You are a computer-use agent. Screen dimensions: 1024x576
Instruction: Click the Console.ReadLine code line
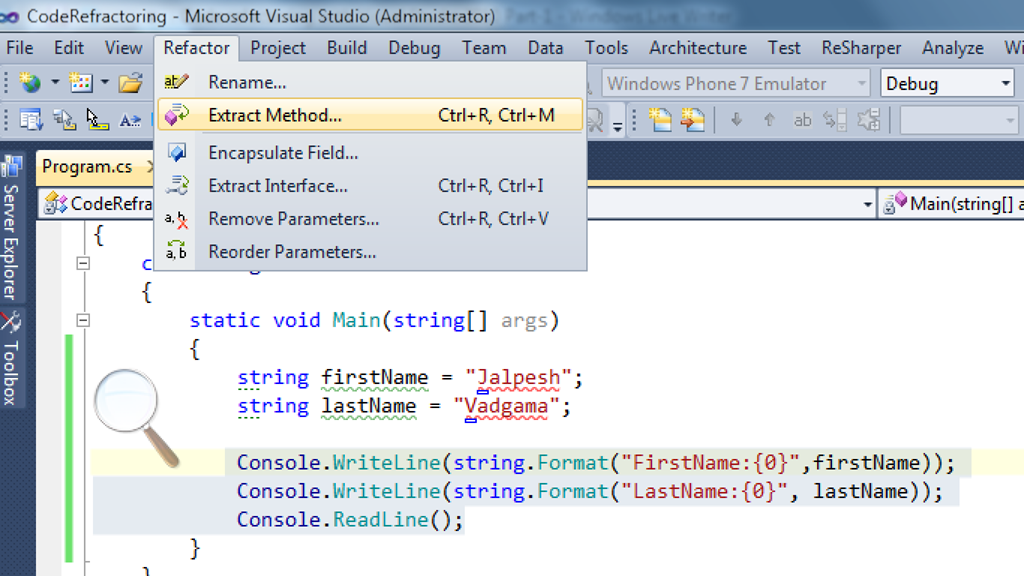click(x=349, y=520)
